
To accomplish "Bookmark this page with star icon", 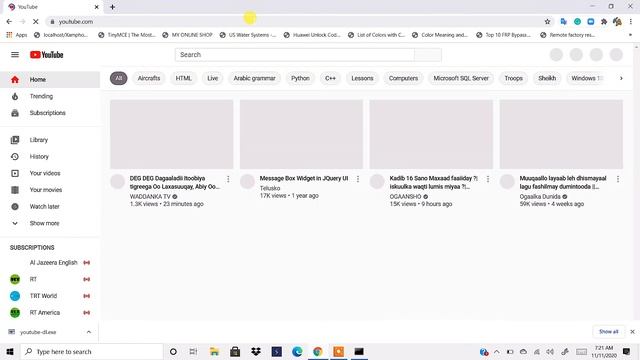I will pos(547,22).
